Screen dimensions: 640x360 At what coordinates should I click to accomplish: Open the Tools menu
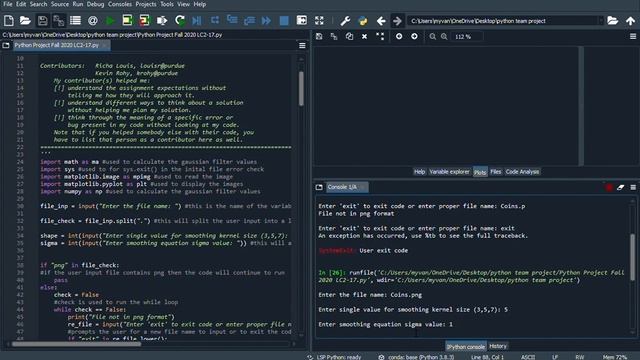coord(167,4)
